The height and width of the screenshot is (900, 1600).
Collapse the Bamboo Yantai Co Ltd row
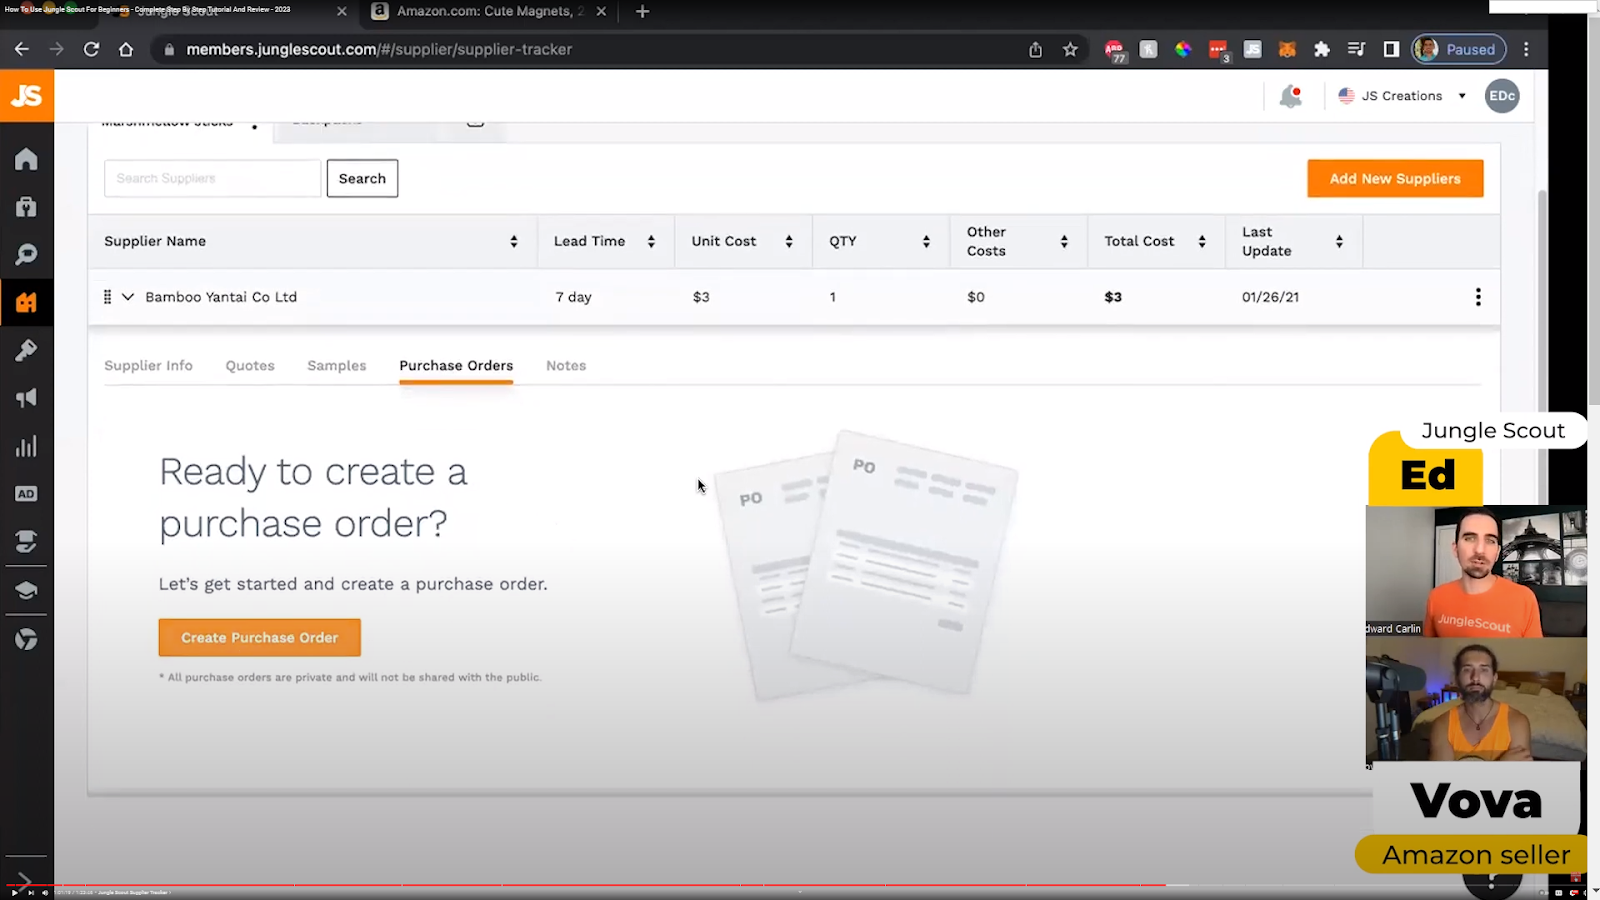[128, 297]
